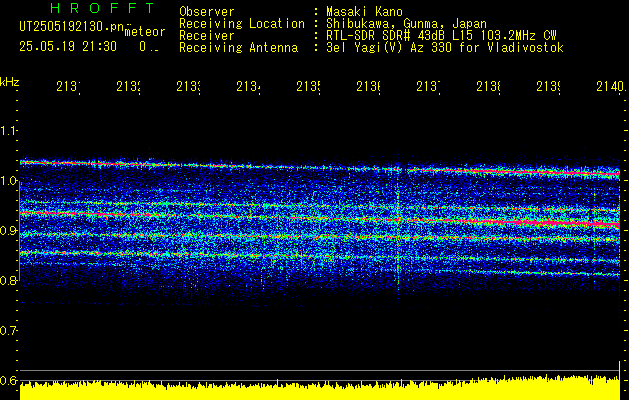Click the kHz axis unit label

(x=9, y=82)
